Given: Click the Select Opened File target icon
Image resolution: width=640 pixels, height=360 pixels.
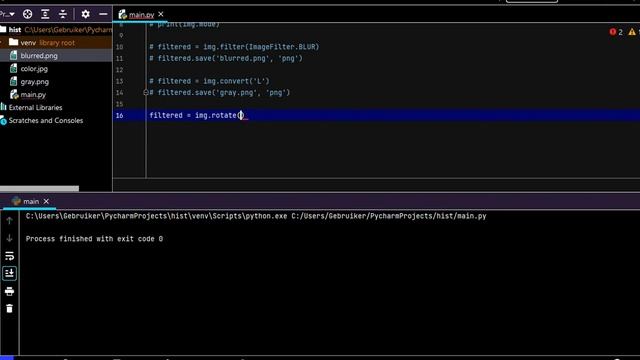Looking at the screenshot, I should tap(27, 14).
